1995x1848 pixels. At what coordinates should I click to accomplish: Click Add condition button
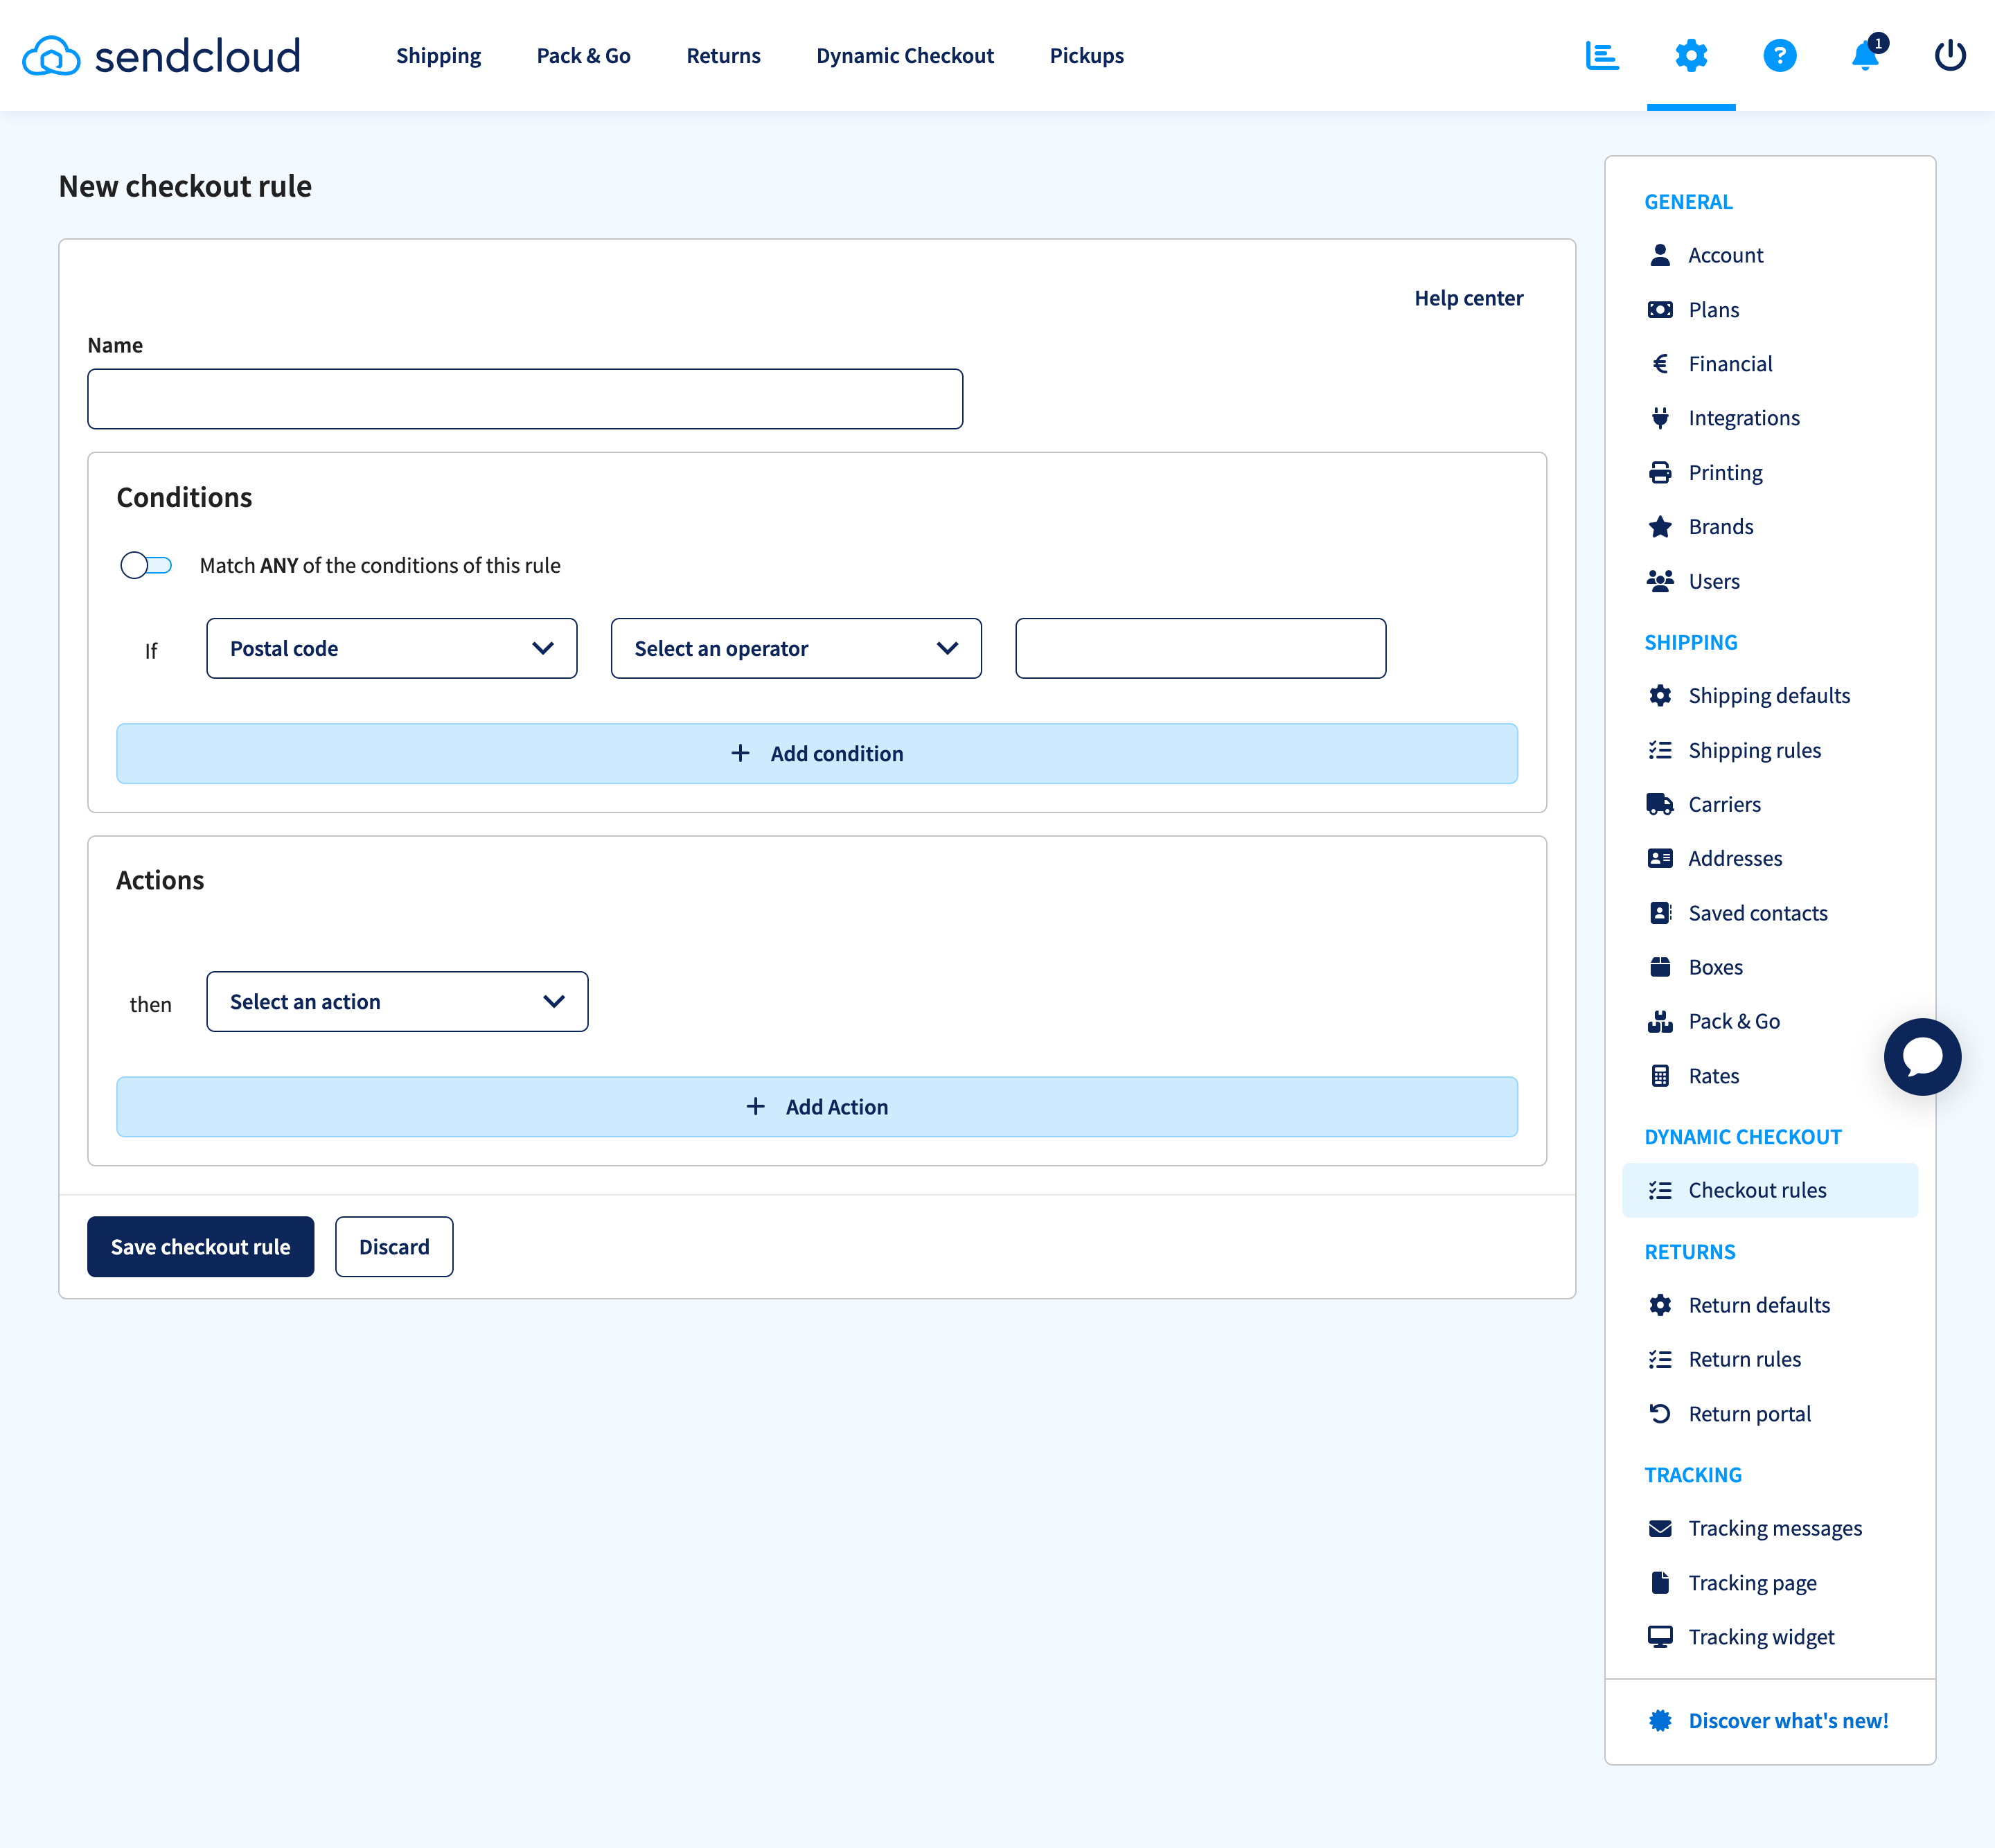(817, 754)
